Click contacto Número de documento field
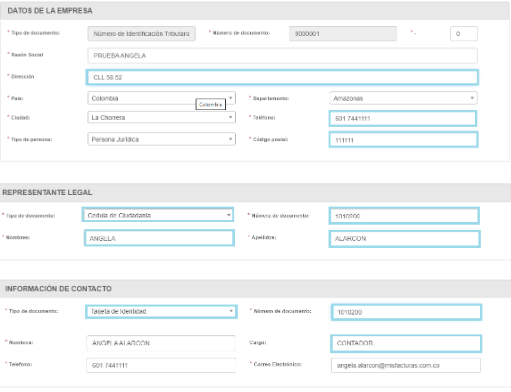 coord(406,312)
